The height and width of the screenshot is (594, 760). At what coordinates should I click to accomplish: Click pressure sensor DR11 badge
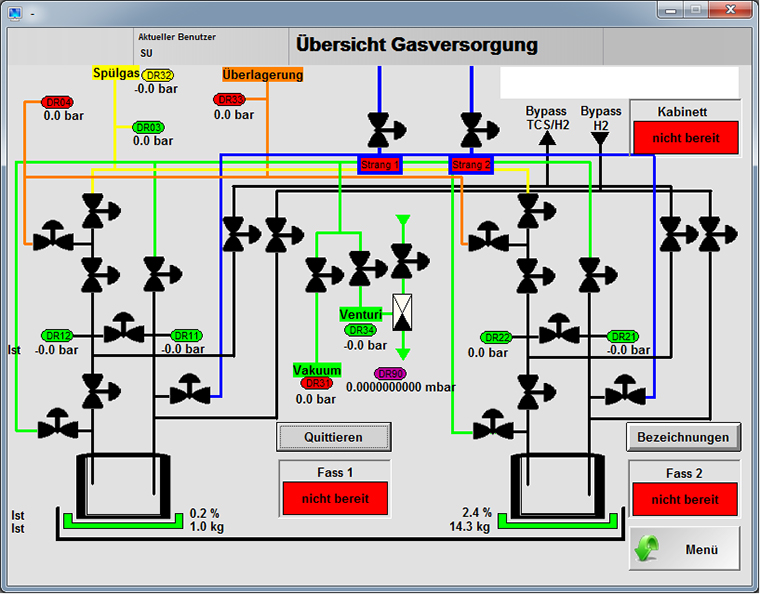[x=187, y=335]
